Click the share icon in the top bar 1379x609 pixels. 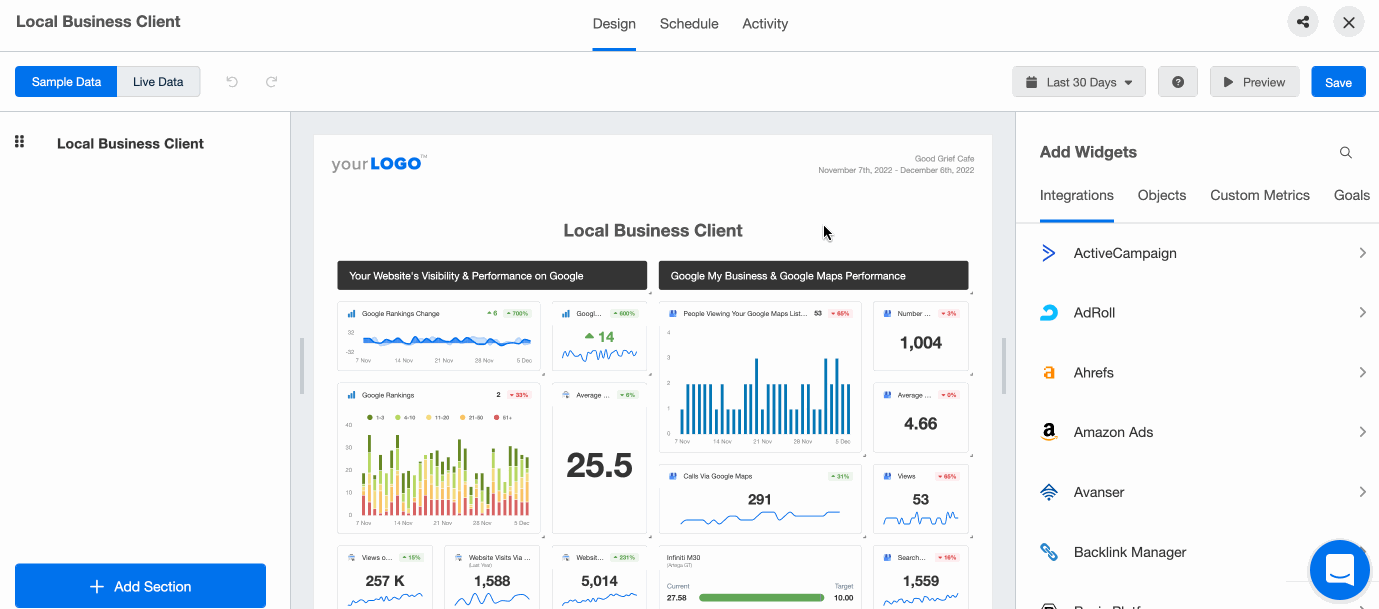tap(1302, 21)
